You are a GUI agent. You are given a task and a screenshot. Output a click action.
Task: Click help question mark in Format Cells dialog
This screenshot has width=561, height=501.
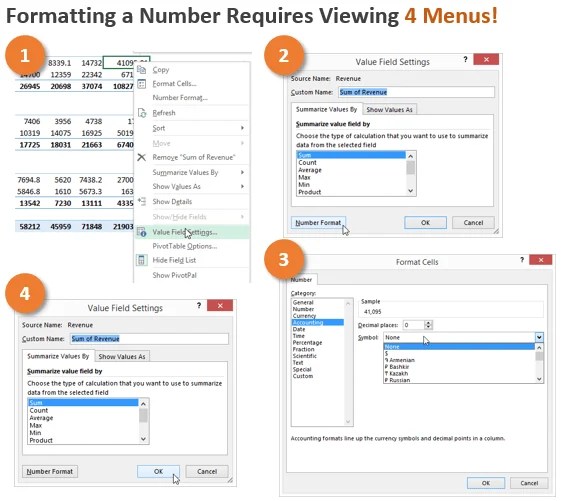click(x=522, y=259)
